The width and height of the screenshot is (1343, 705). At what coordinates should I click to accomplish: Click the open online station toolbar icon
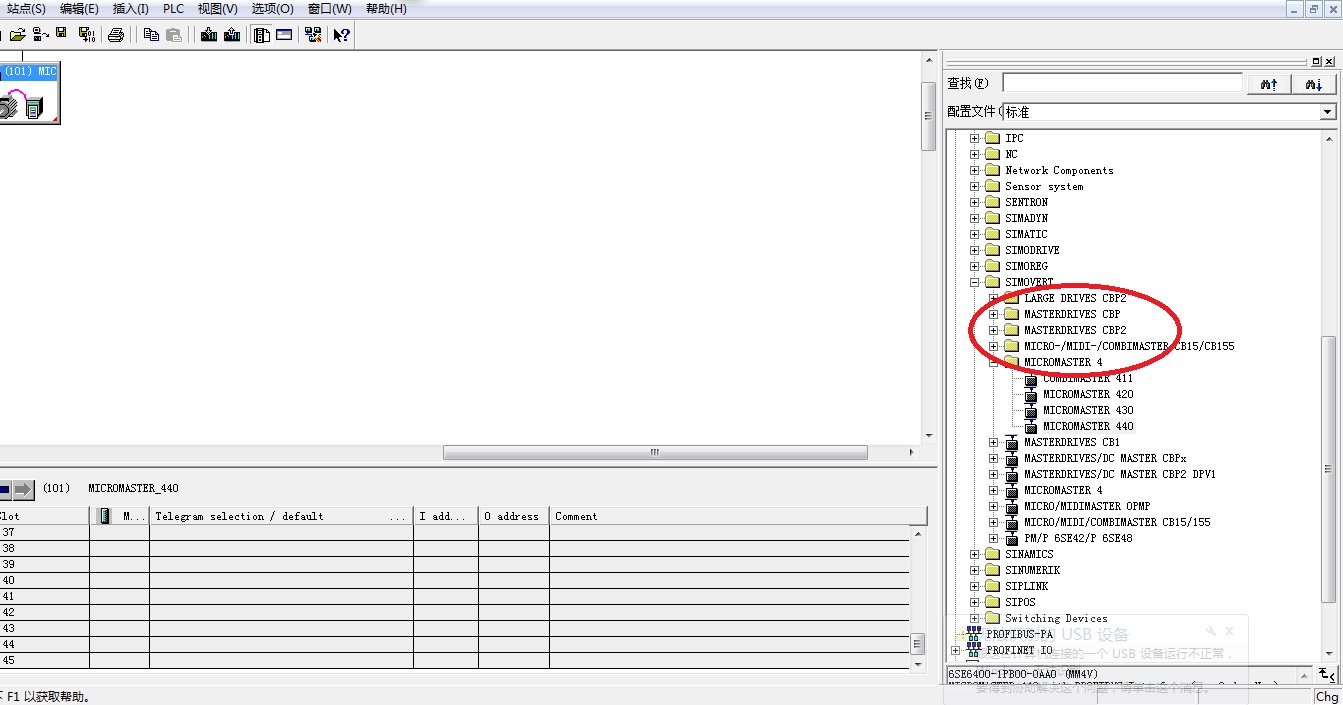pos(40,34)
